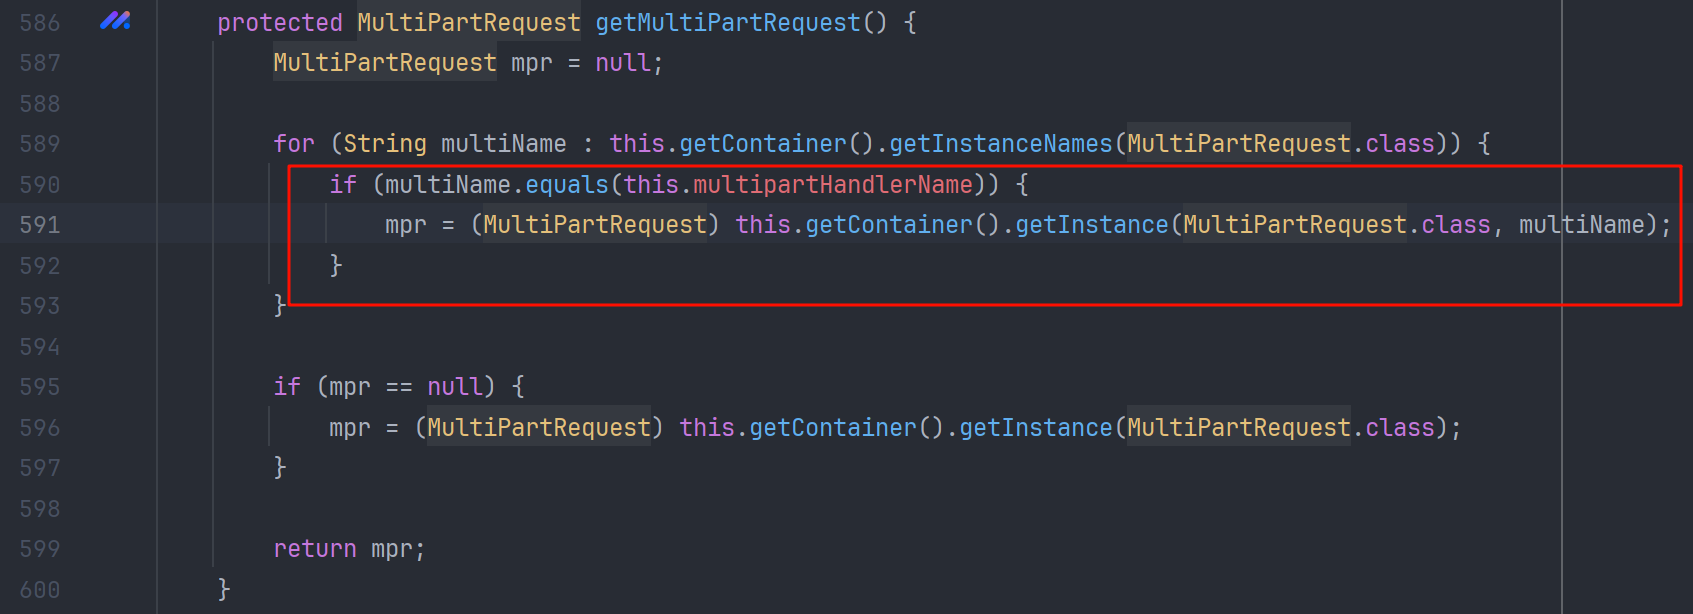Click the getMultiPartRequest method name

pyautogui.click(x=728, y=23)
